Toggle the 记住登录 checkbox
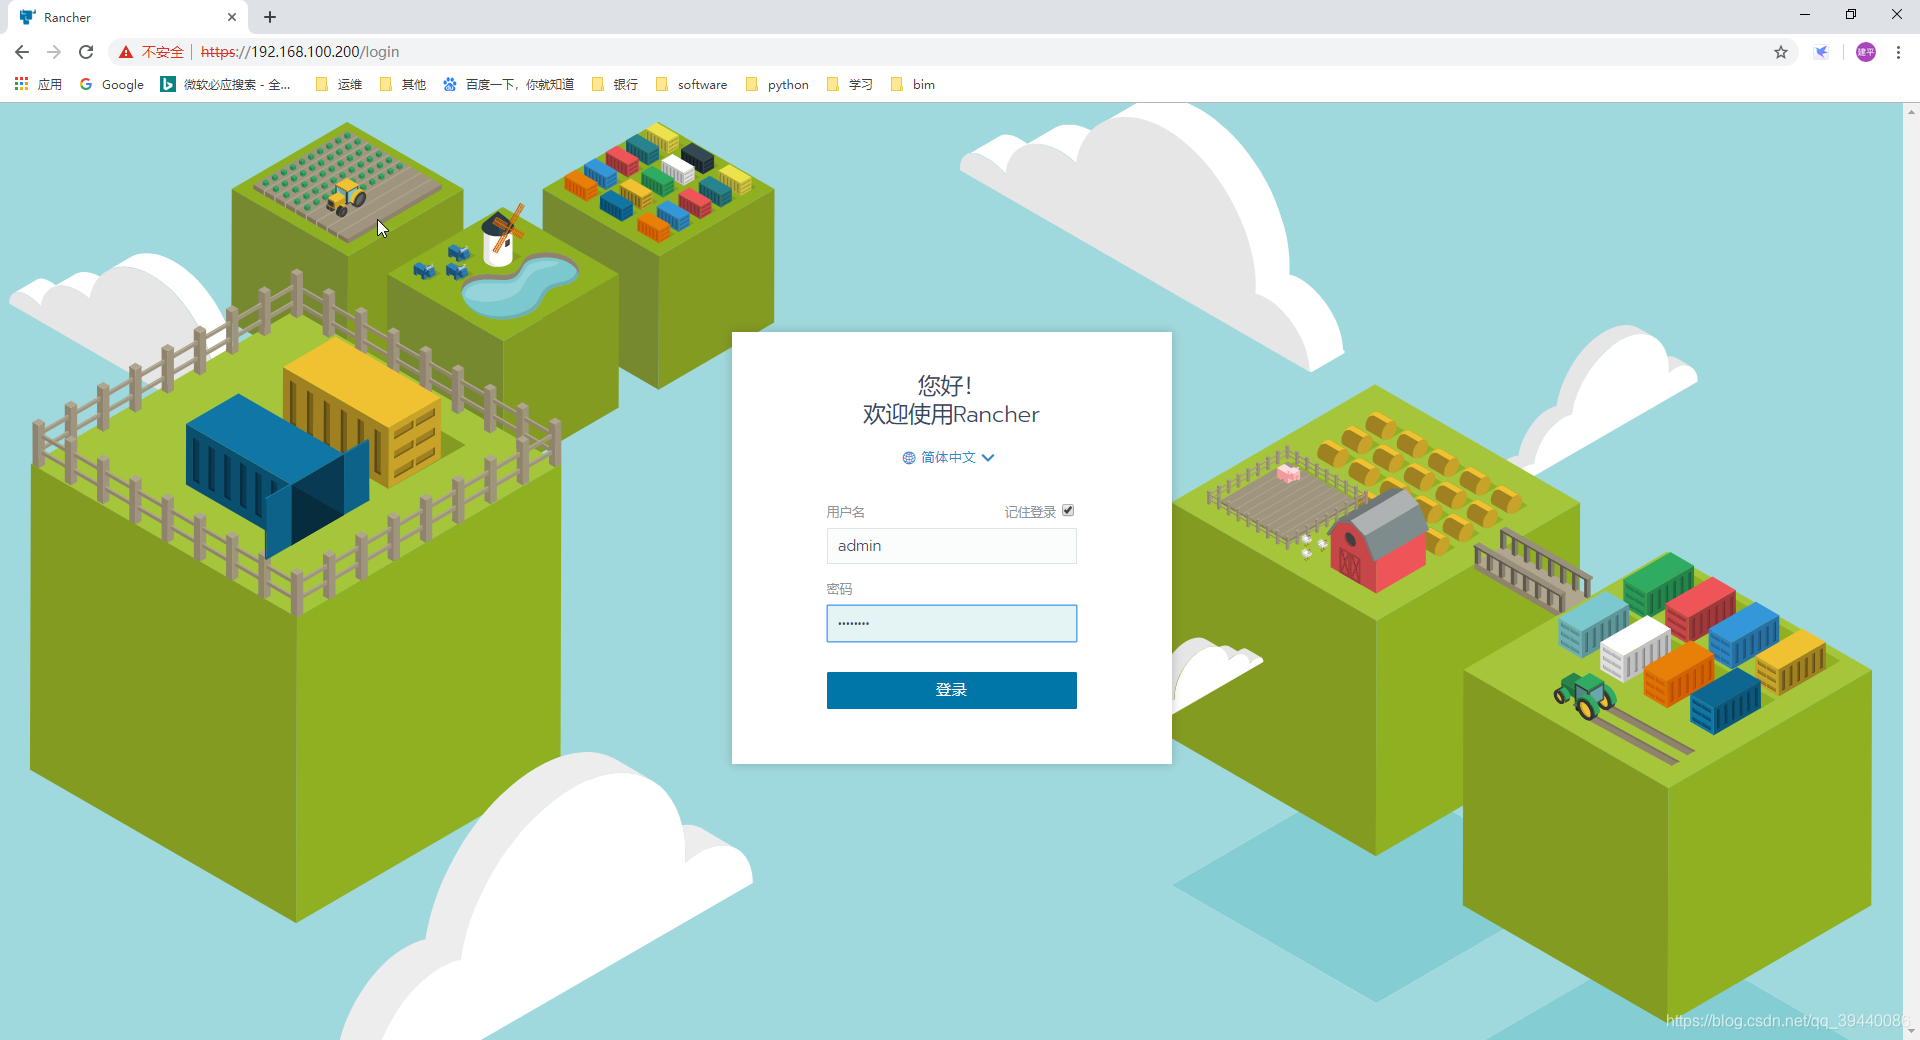The width and height of the screenshot is (1920, 1040). 1068,511
